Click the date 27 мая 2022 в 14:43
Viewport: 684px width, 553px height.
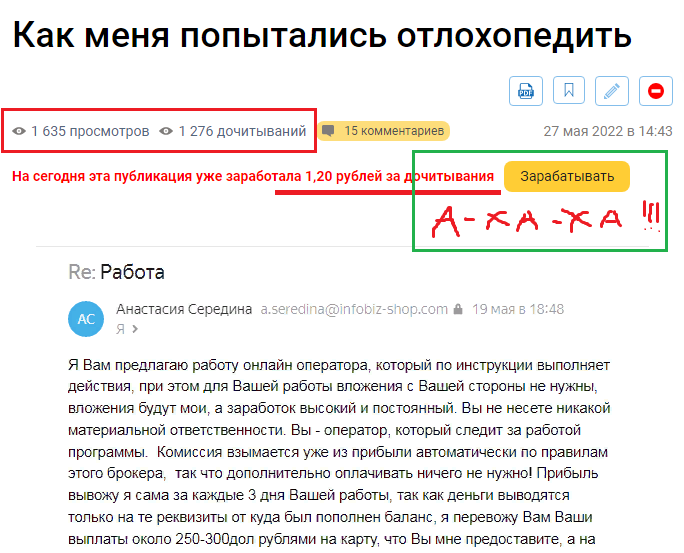pyautogui.click(x=608, y=131)
